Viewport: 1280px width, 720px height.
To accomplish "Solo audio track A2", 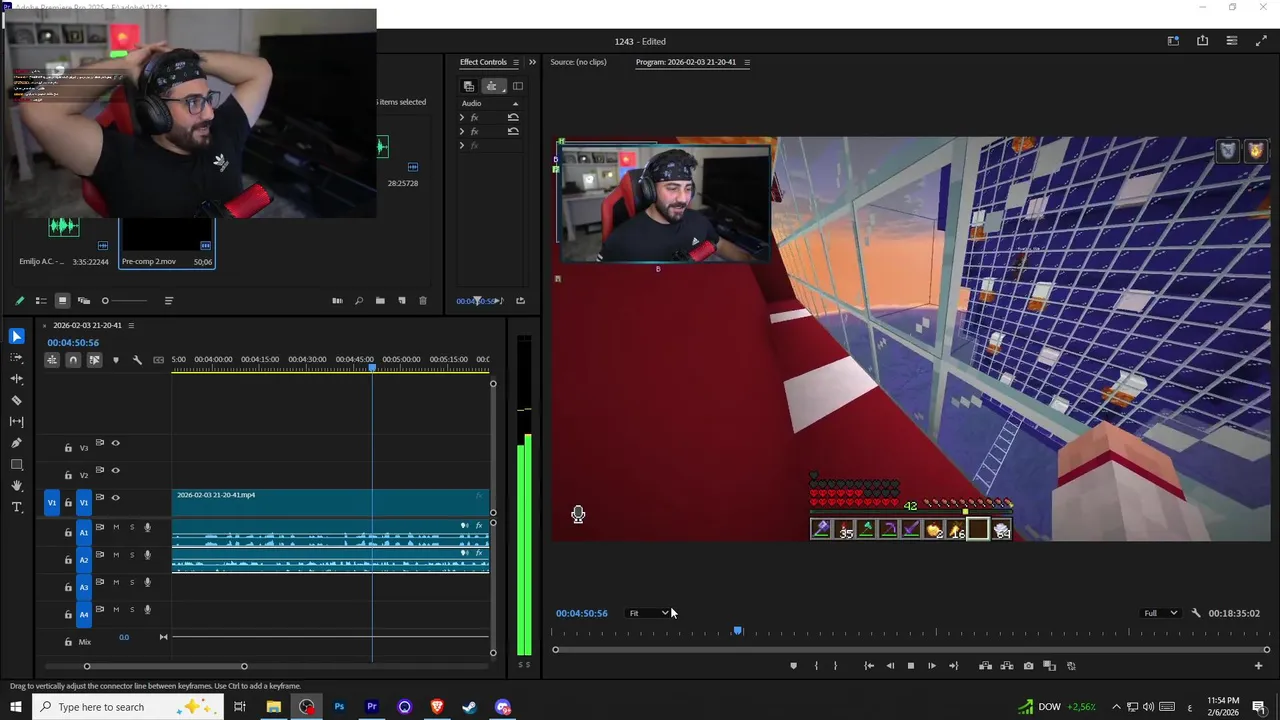I will (132, 555).
